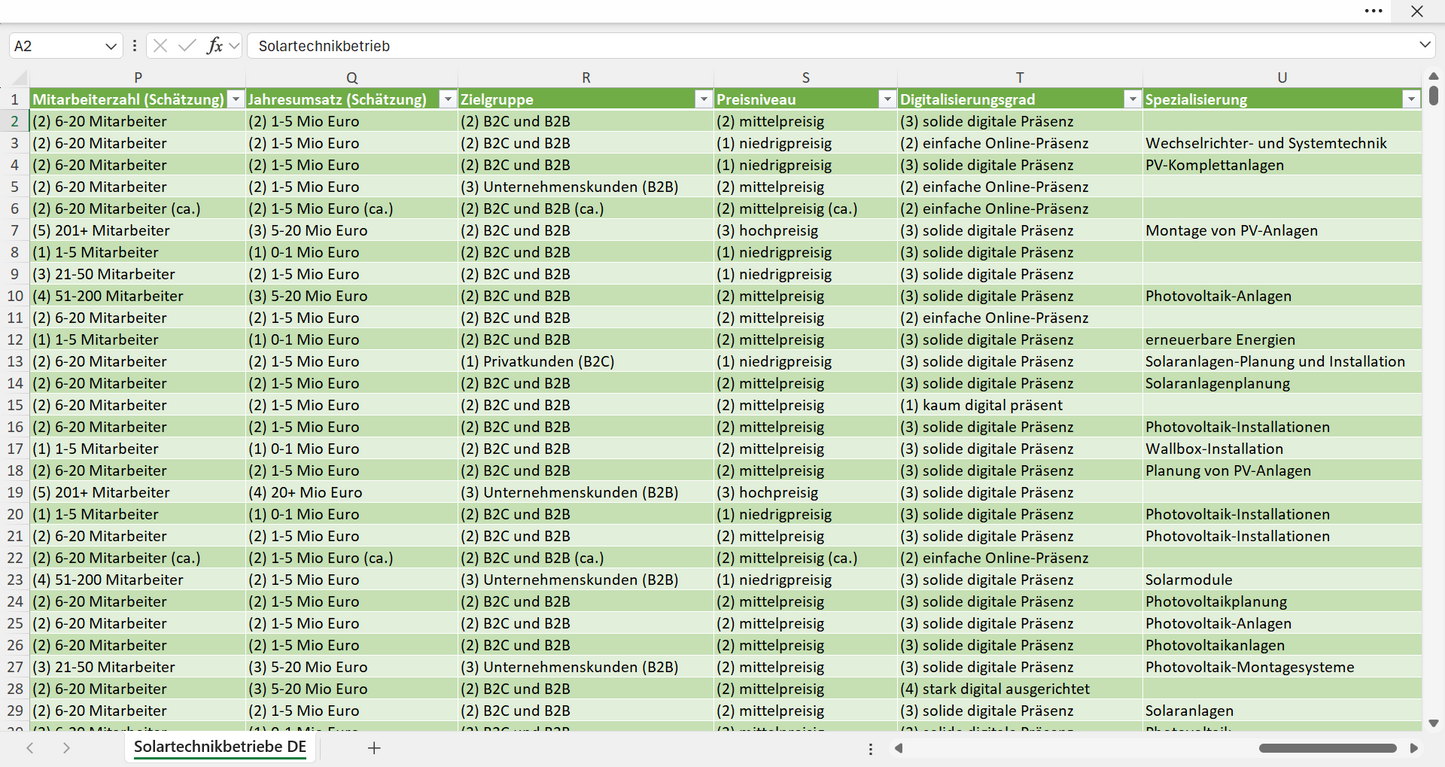This screenshot has height=767, width=1445.
Task: Open the three-dot more options menu
Action: tap(1374, 11)
